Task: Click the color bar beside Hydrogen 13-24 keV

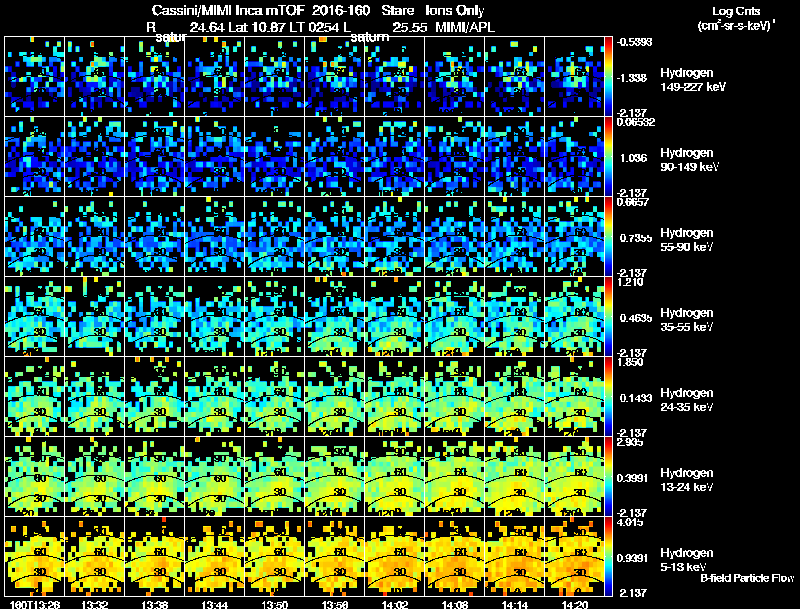Action: [x=608, y=476]
